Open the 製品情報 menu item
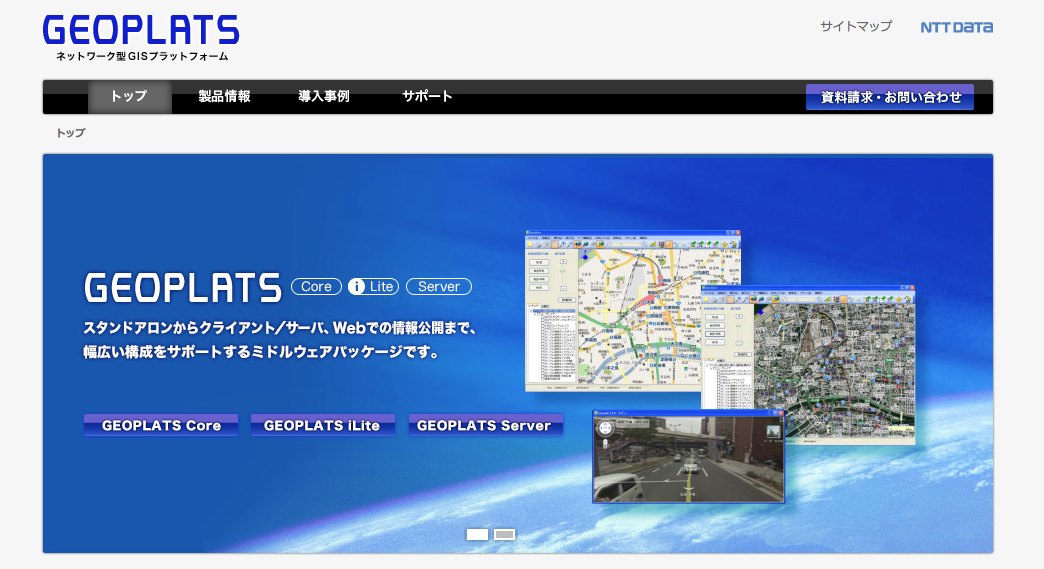The height and width of the screenshot is (569, 1044). 224,96
